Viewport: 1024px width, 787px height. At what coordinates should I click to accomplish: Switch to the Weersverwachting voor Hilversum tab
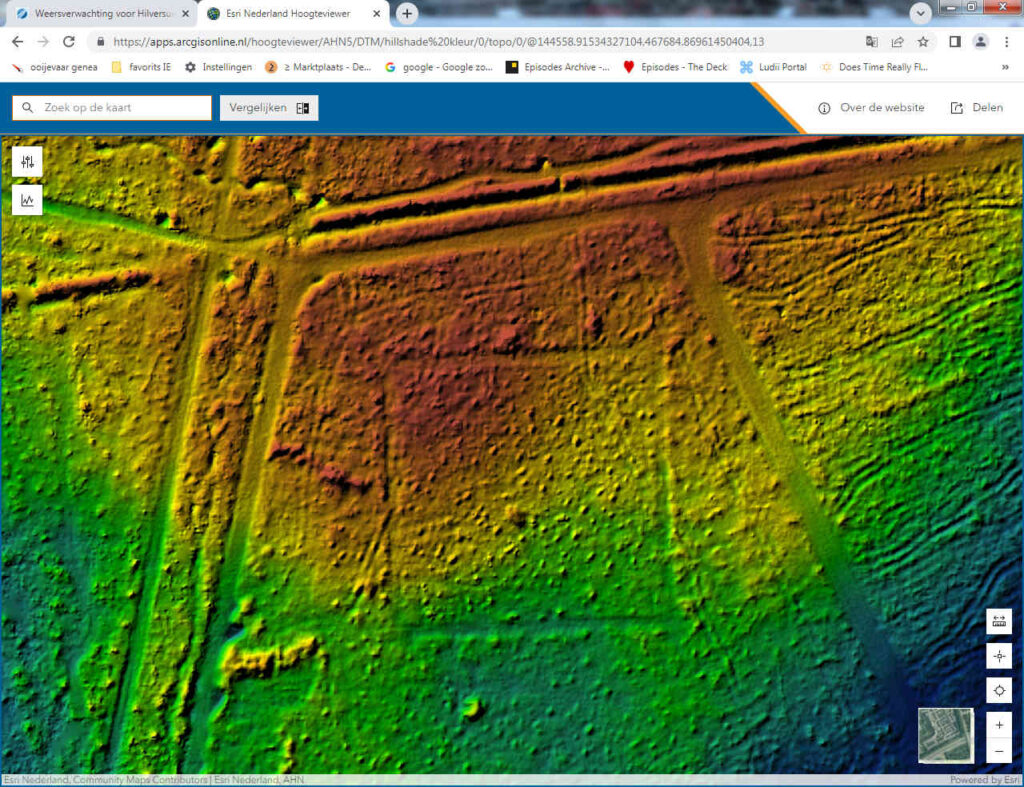[x=100, y=14]
